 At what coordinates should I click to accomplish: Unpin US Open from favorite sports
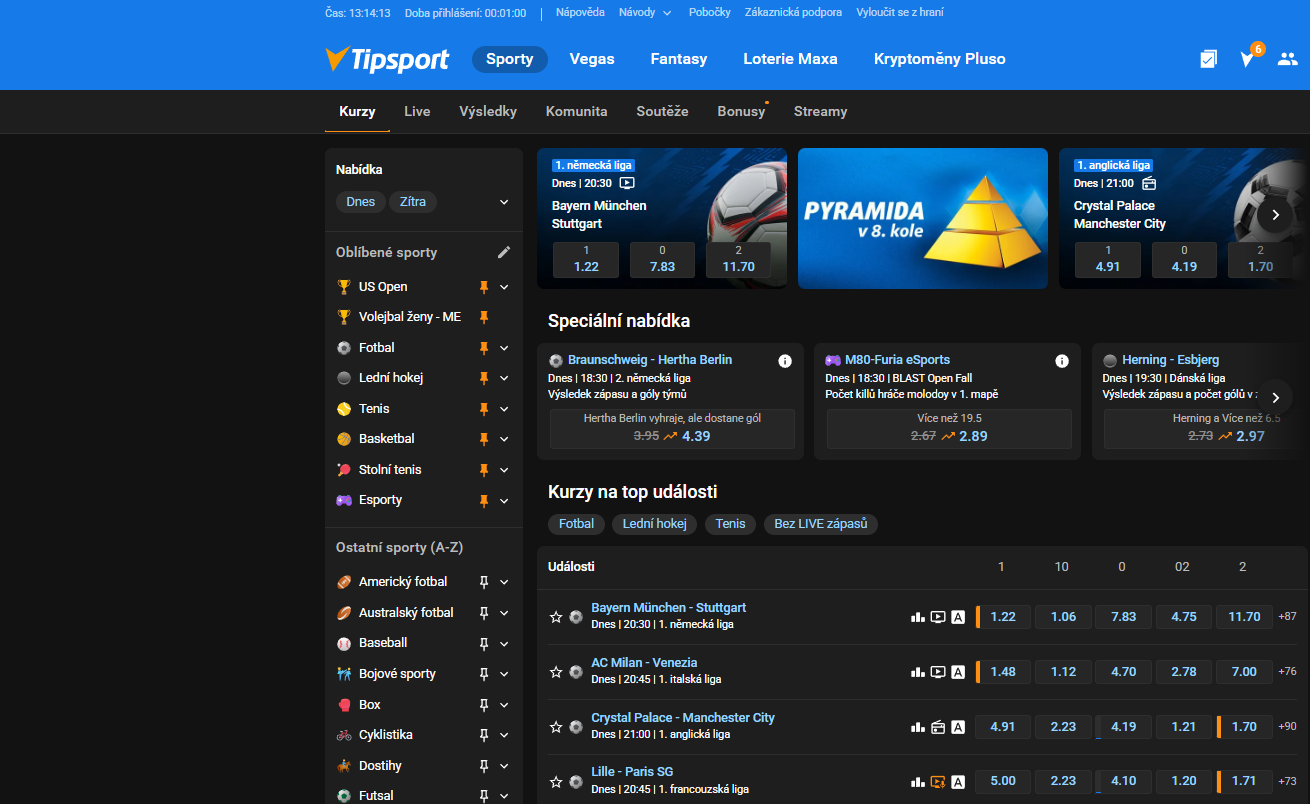484,287
